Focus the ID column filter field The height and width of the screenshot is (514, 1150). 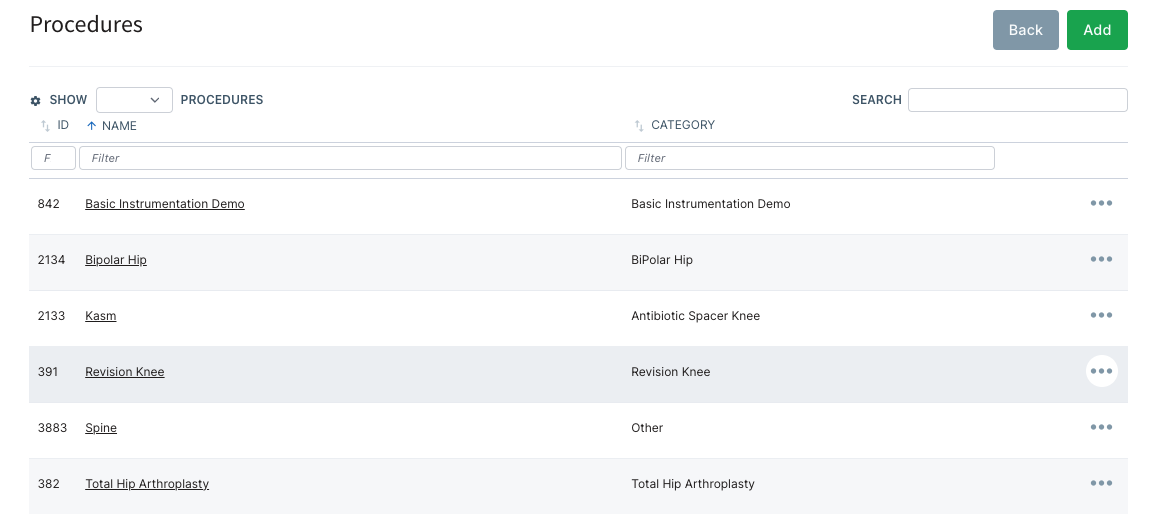click(x=53, y=158)
